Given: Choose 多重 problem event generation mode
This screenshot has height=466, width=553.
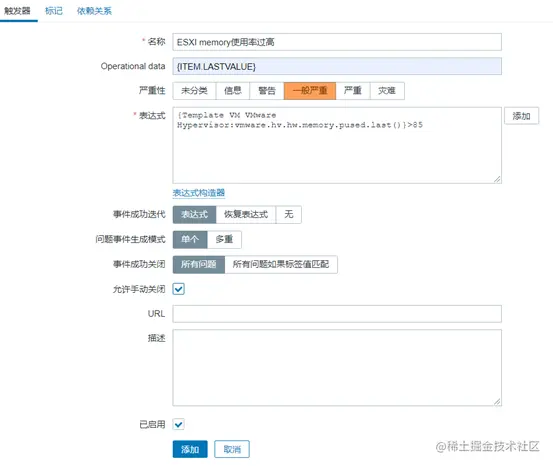Looking at the screenshot, I should pos(224,240).
